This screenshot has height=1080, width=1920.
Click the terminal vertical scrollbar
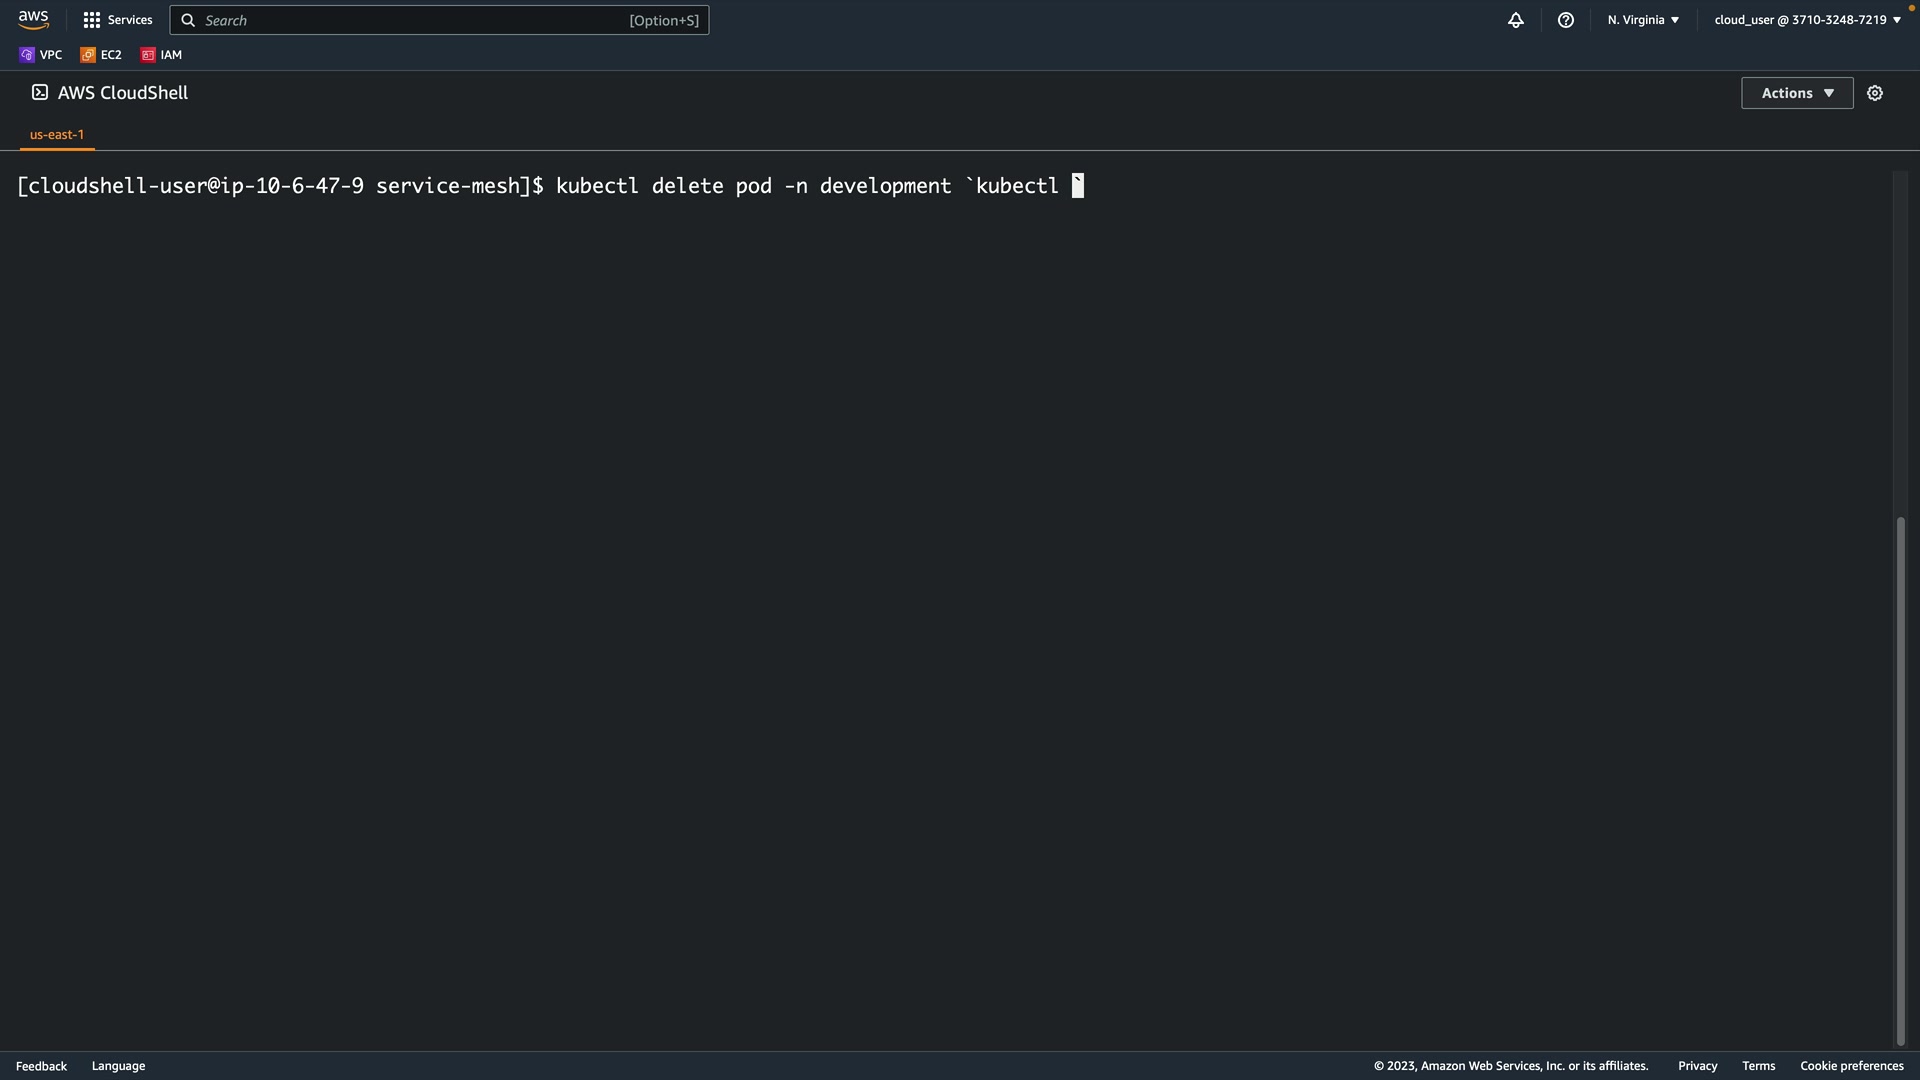(1901, 780)
